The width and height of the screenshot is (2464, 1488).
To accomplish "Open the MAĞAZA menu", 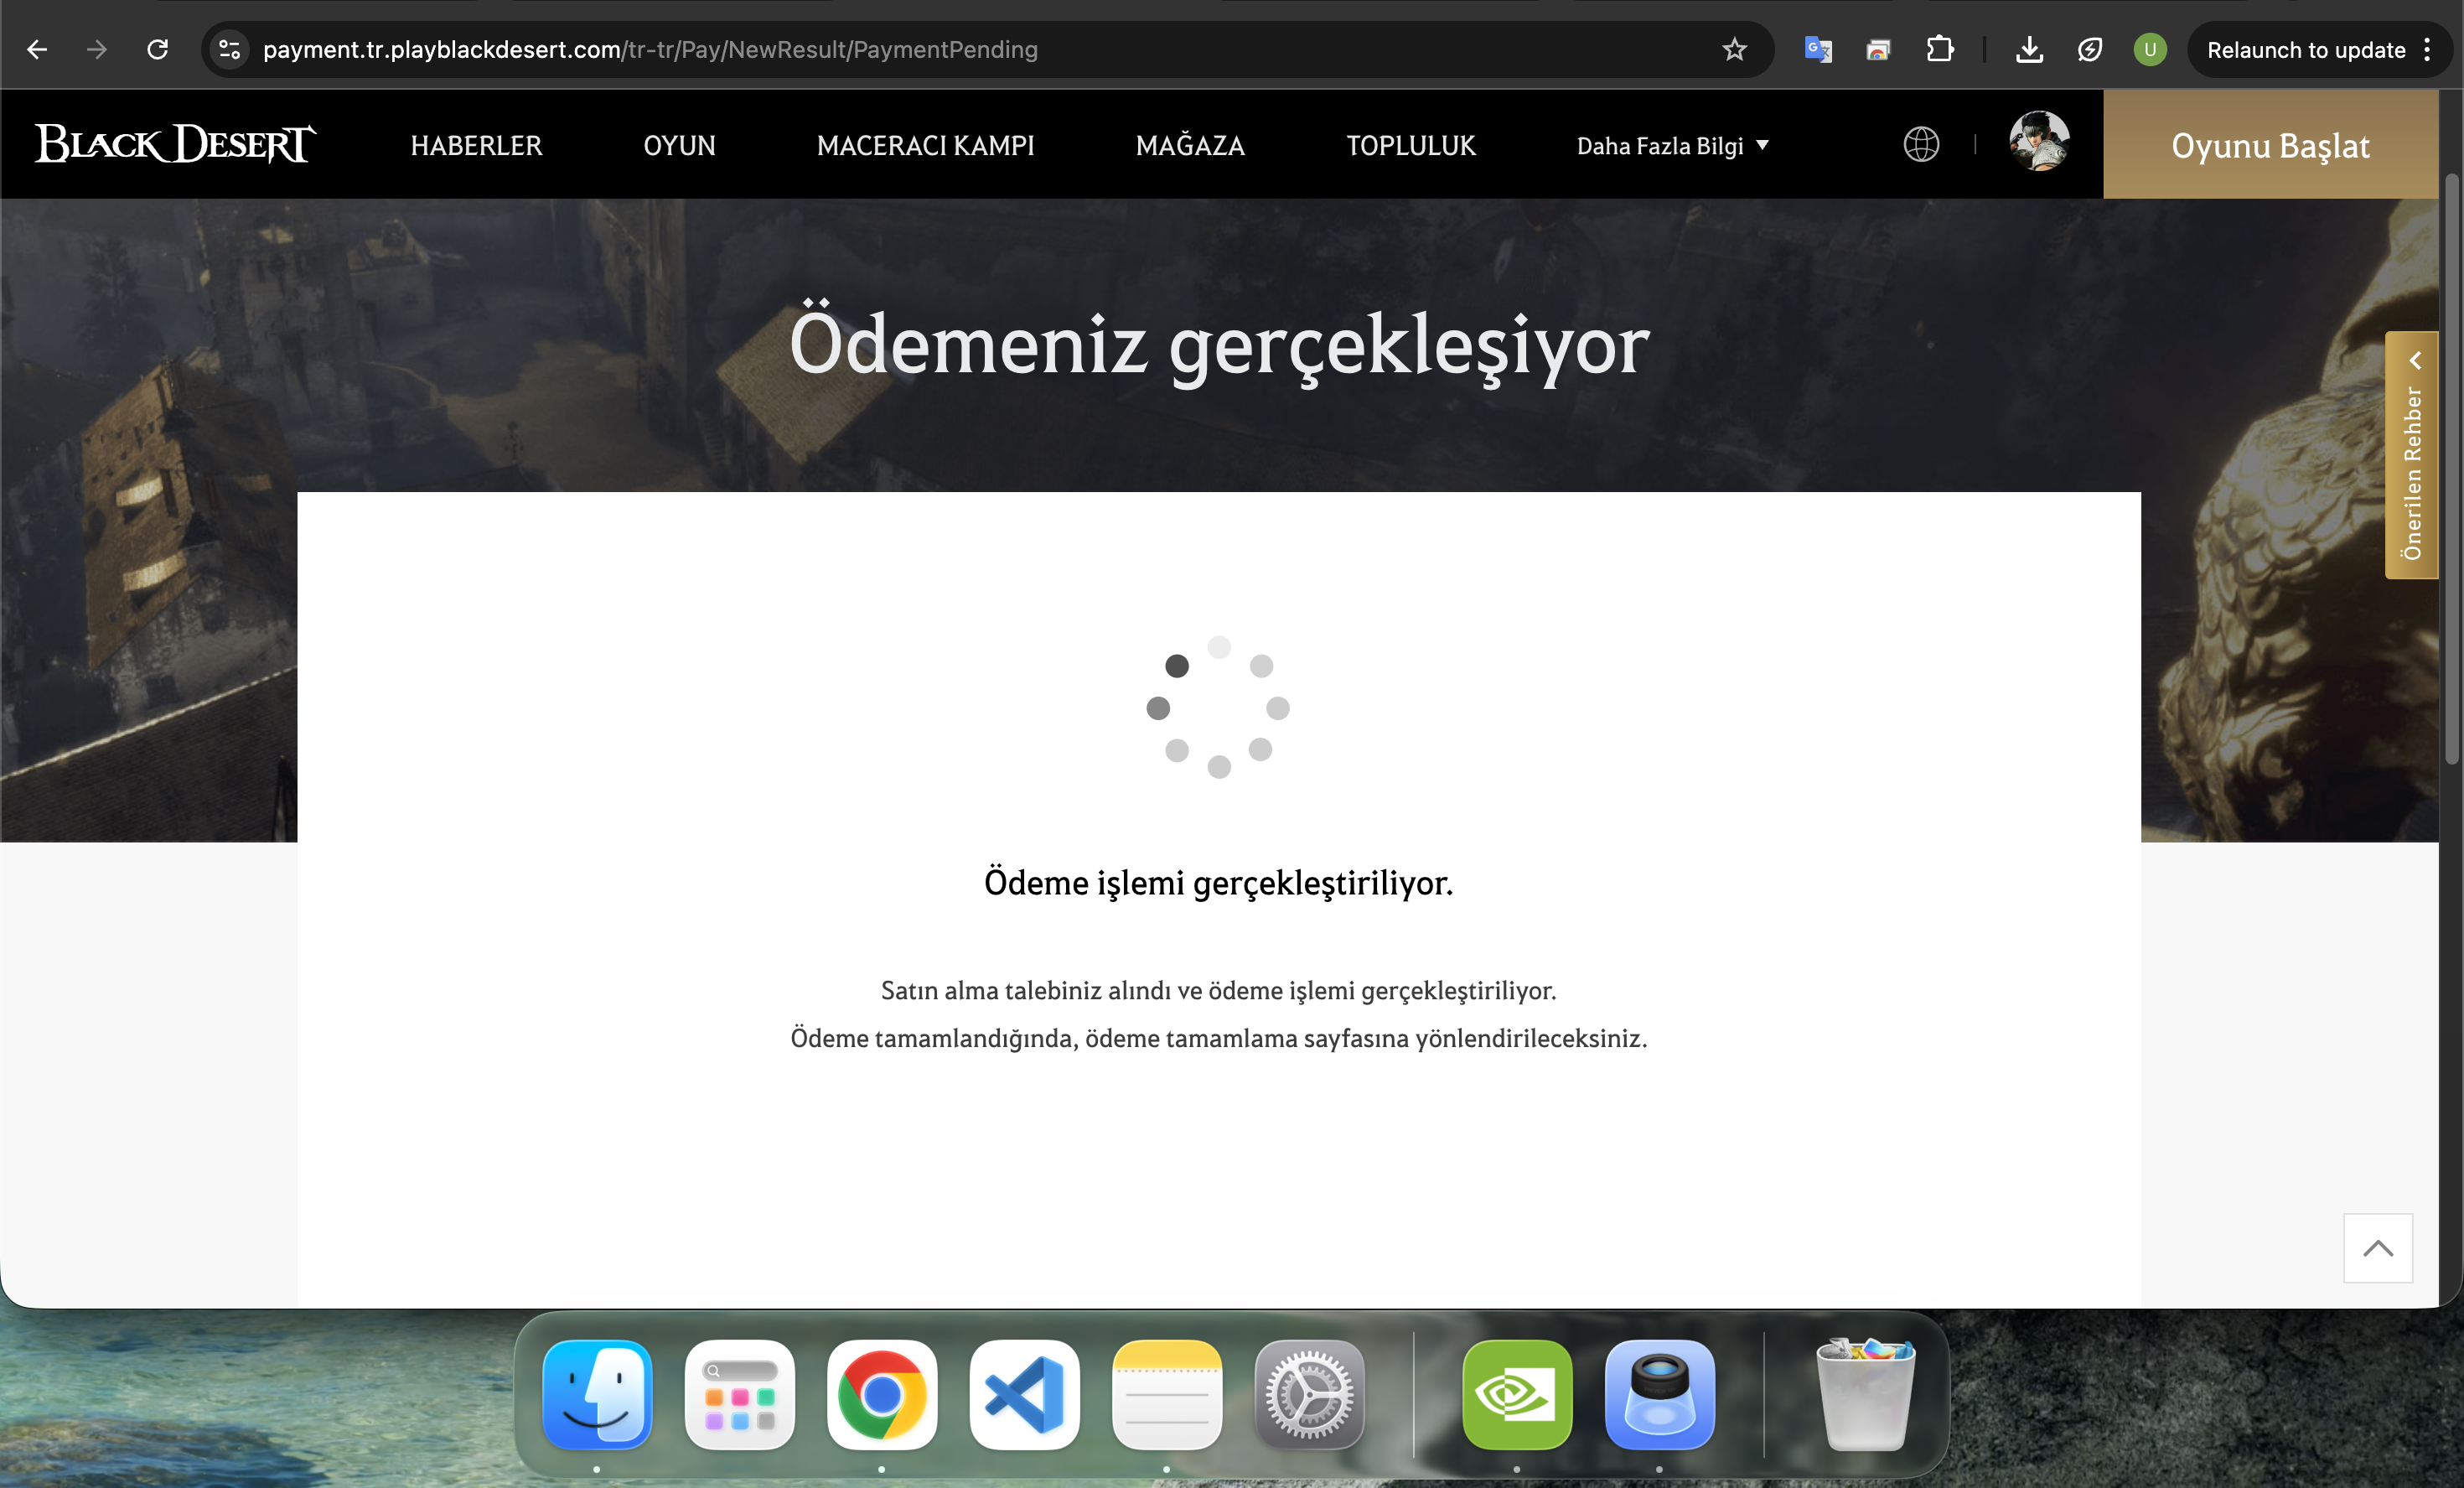I will click(1190, 146).
